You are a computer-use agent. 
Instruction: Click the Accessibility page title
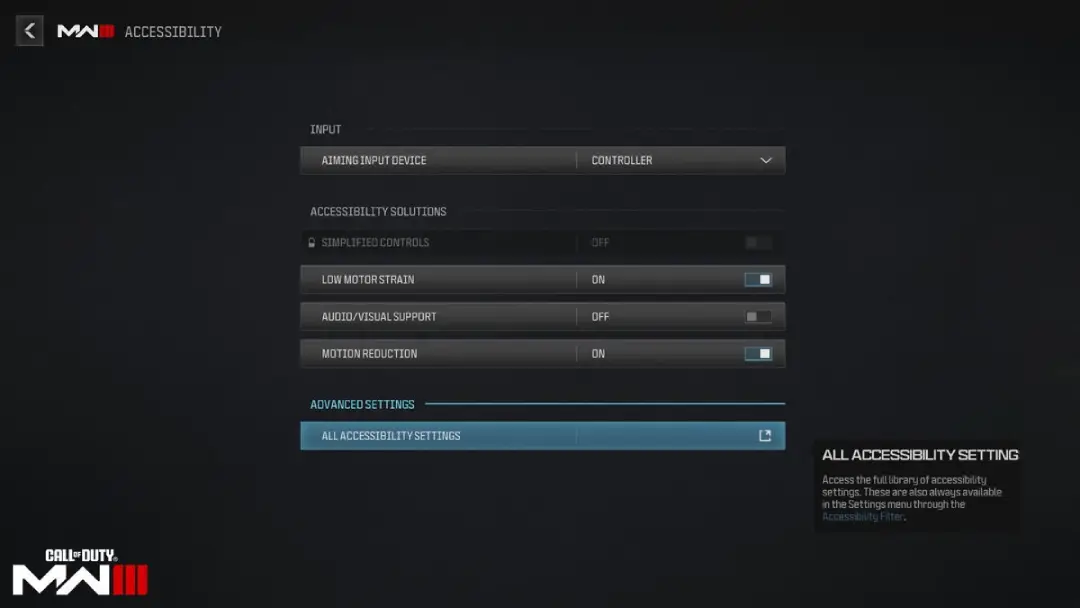[173, 32]
